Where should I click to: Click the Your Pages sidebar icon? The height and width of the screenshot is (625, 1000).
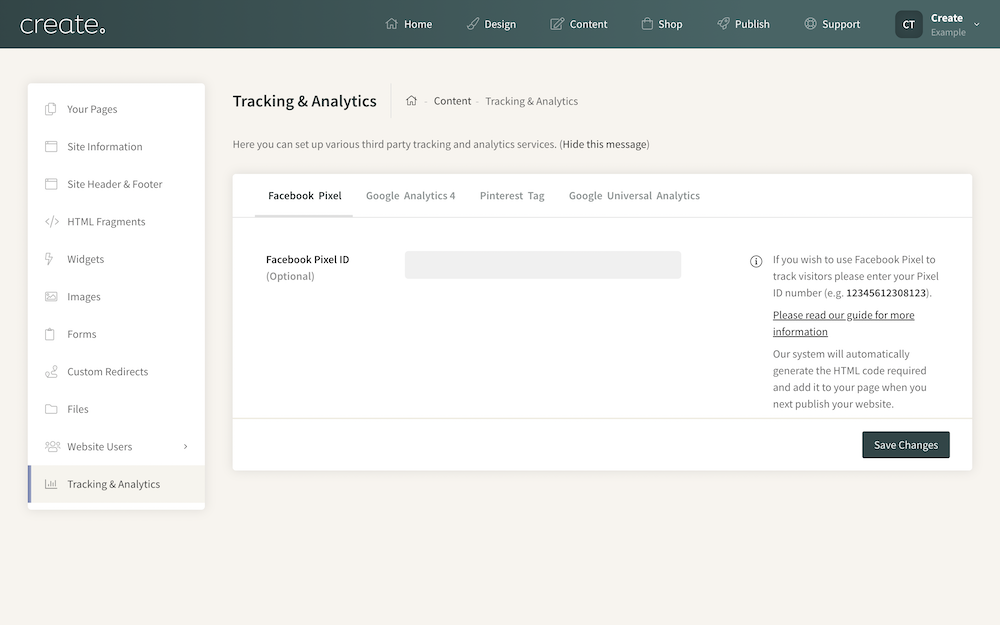tap(50, 109)
